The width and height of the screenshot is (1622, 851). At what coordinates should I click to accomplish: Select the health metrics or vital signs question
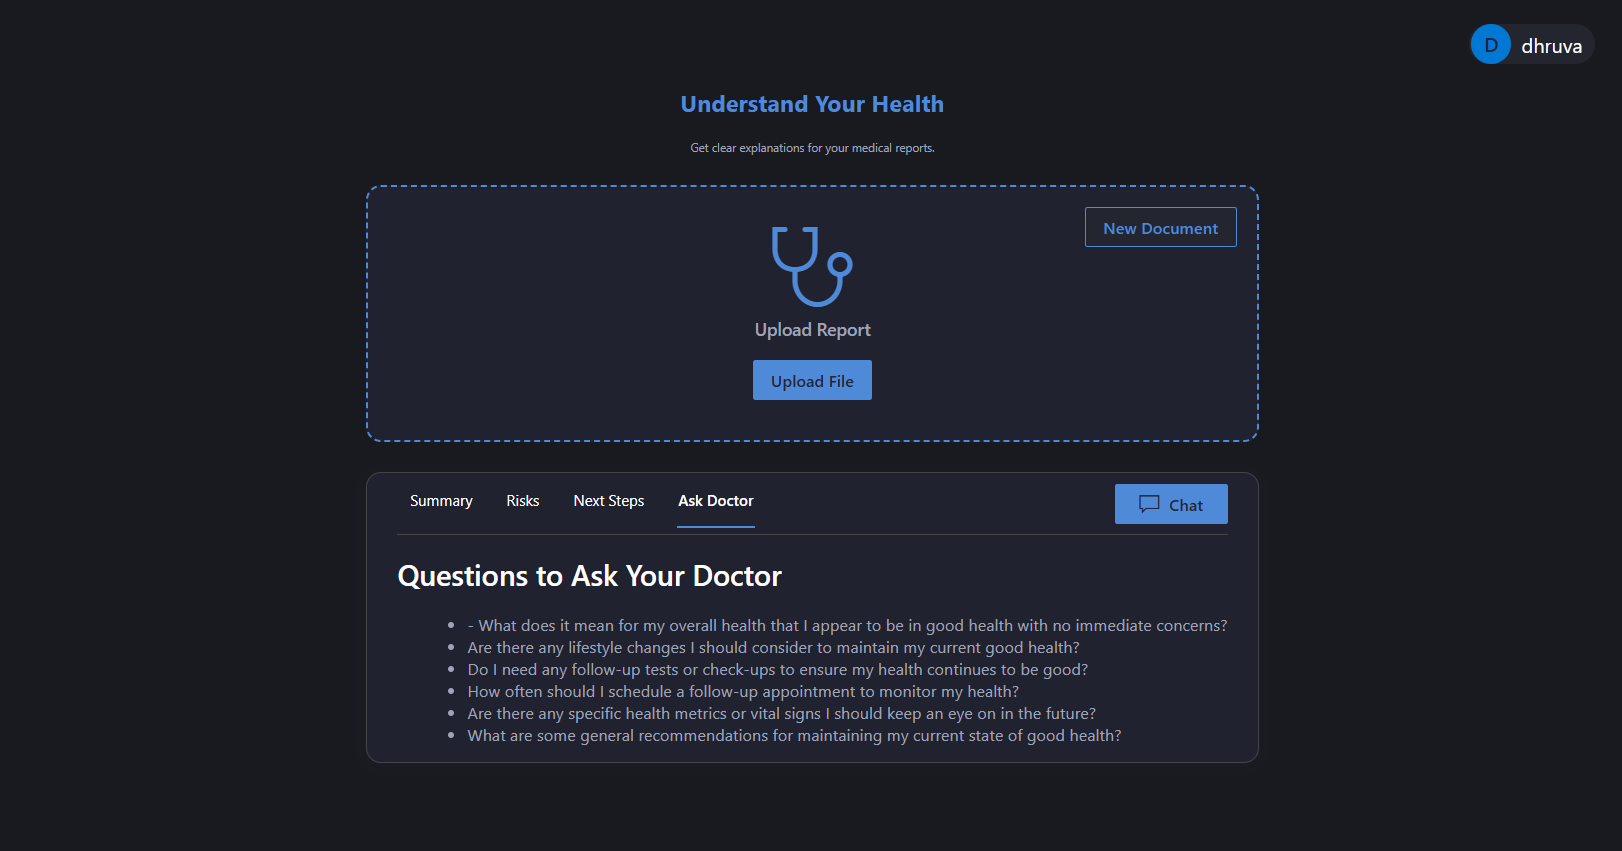pos(781,714)
